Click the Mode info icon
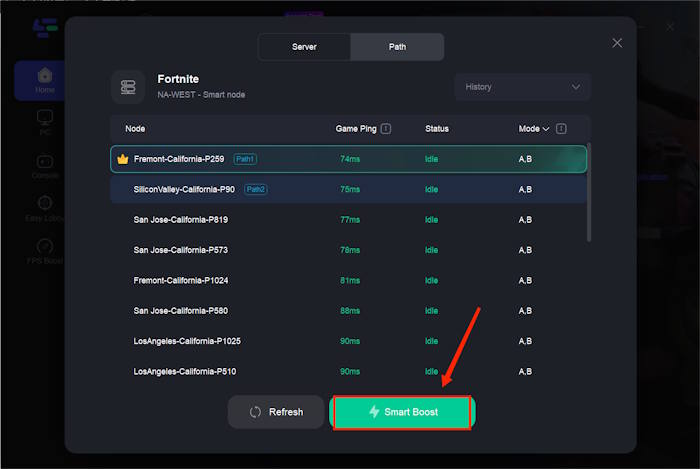Viewport: 700px width, 469px height. pyautogui.click(x=561, y=129)
